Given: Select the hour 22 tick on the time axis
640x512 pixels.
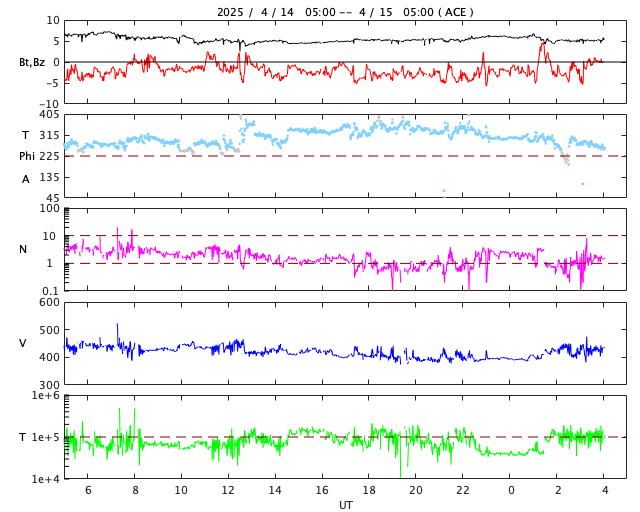Looking at the screenshot, I should [463, 490].
